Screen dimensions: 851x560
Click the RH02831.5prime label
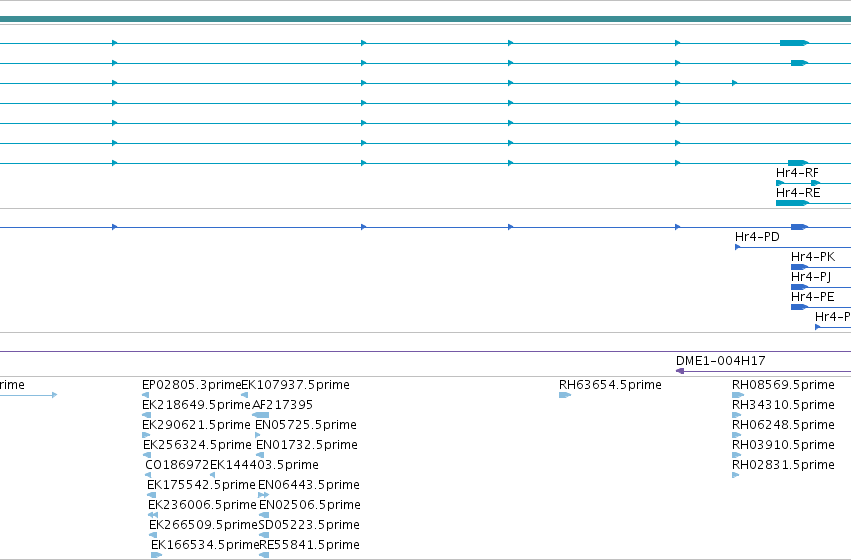click(783, 465)
